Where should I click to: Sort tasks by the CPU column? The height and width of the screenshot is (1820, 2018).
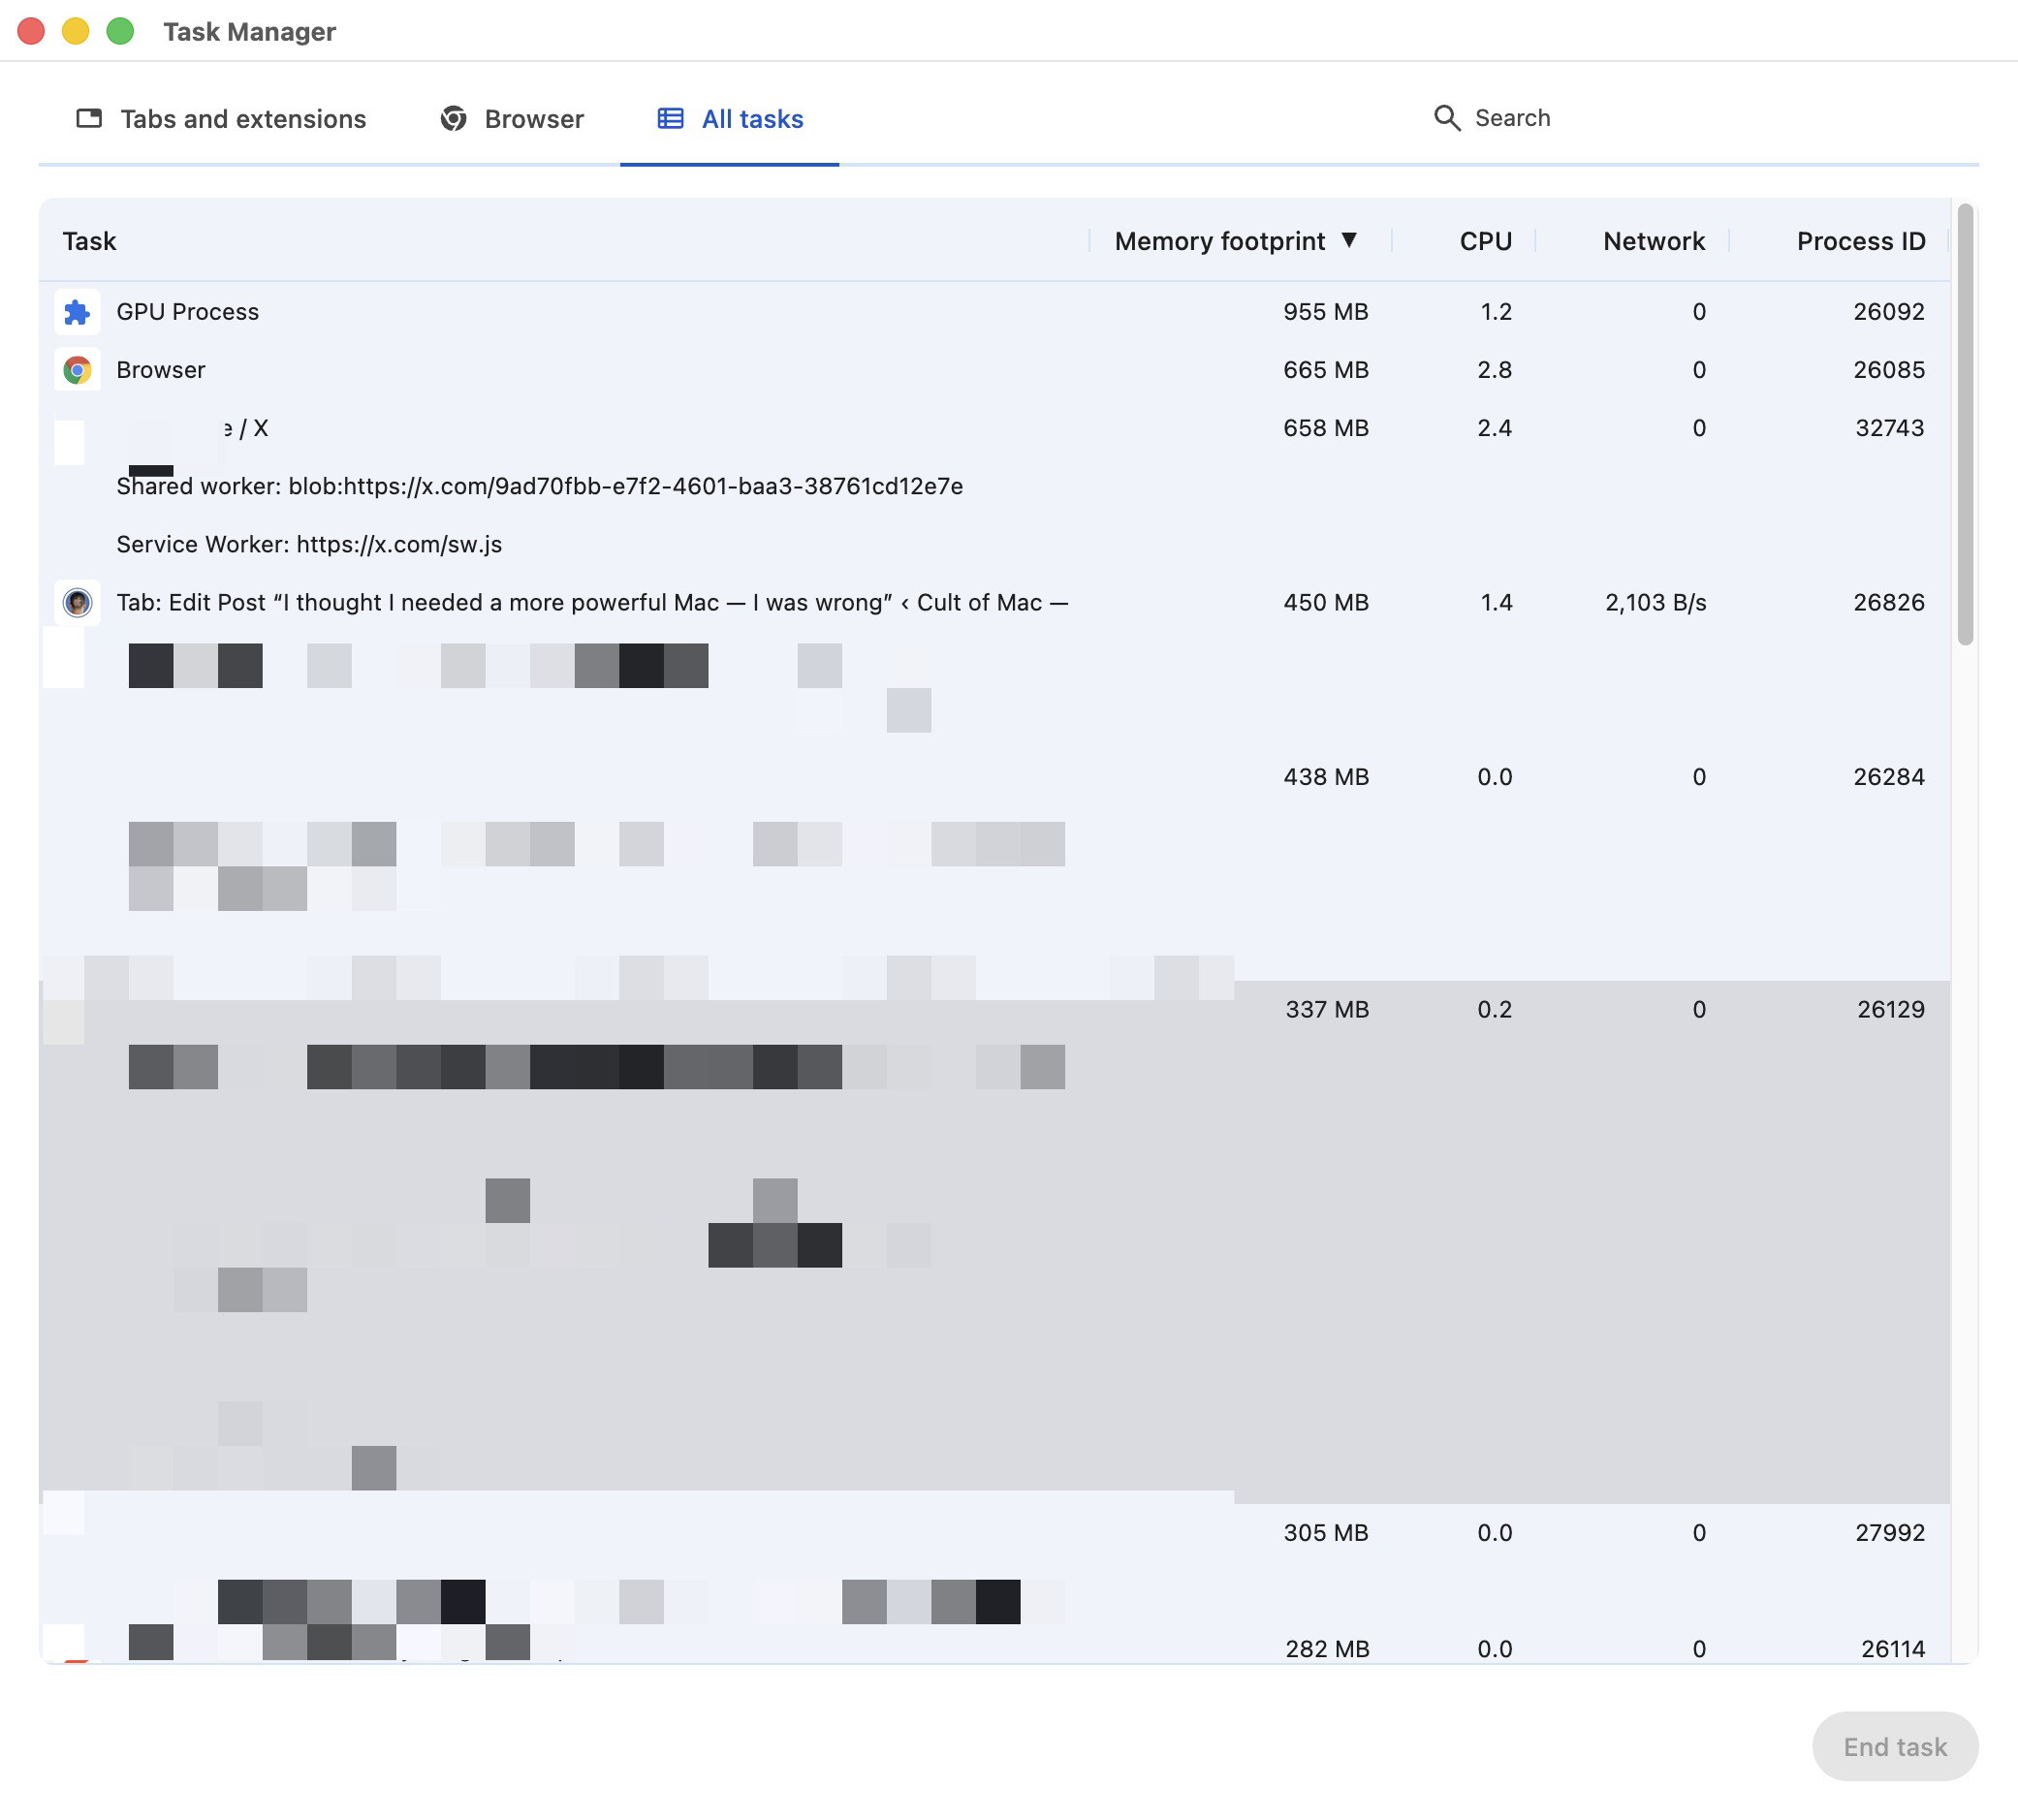(1484, 240)
